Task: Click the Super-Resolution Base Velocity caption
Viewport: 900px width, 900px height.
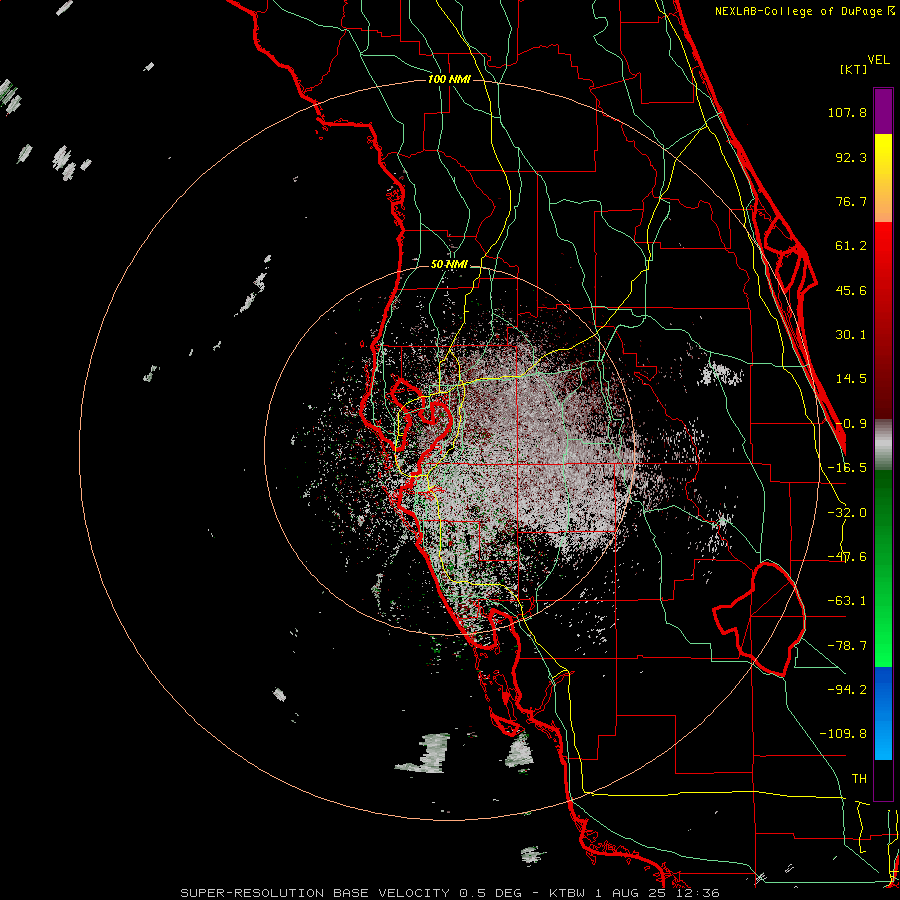Action: click(450, 893)
